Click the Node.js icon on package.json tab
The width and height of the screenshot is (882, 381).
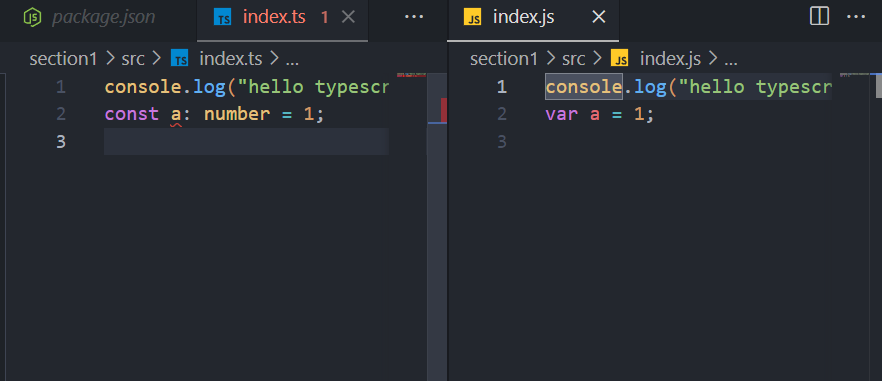pos(33,17)
